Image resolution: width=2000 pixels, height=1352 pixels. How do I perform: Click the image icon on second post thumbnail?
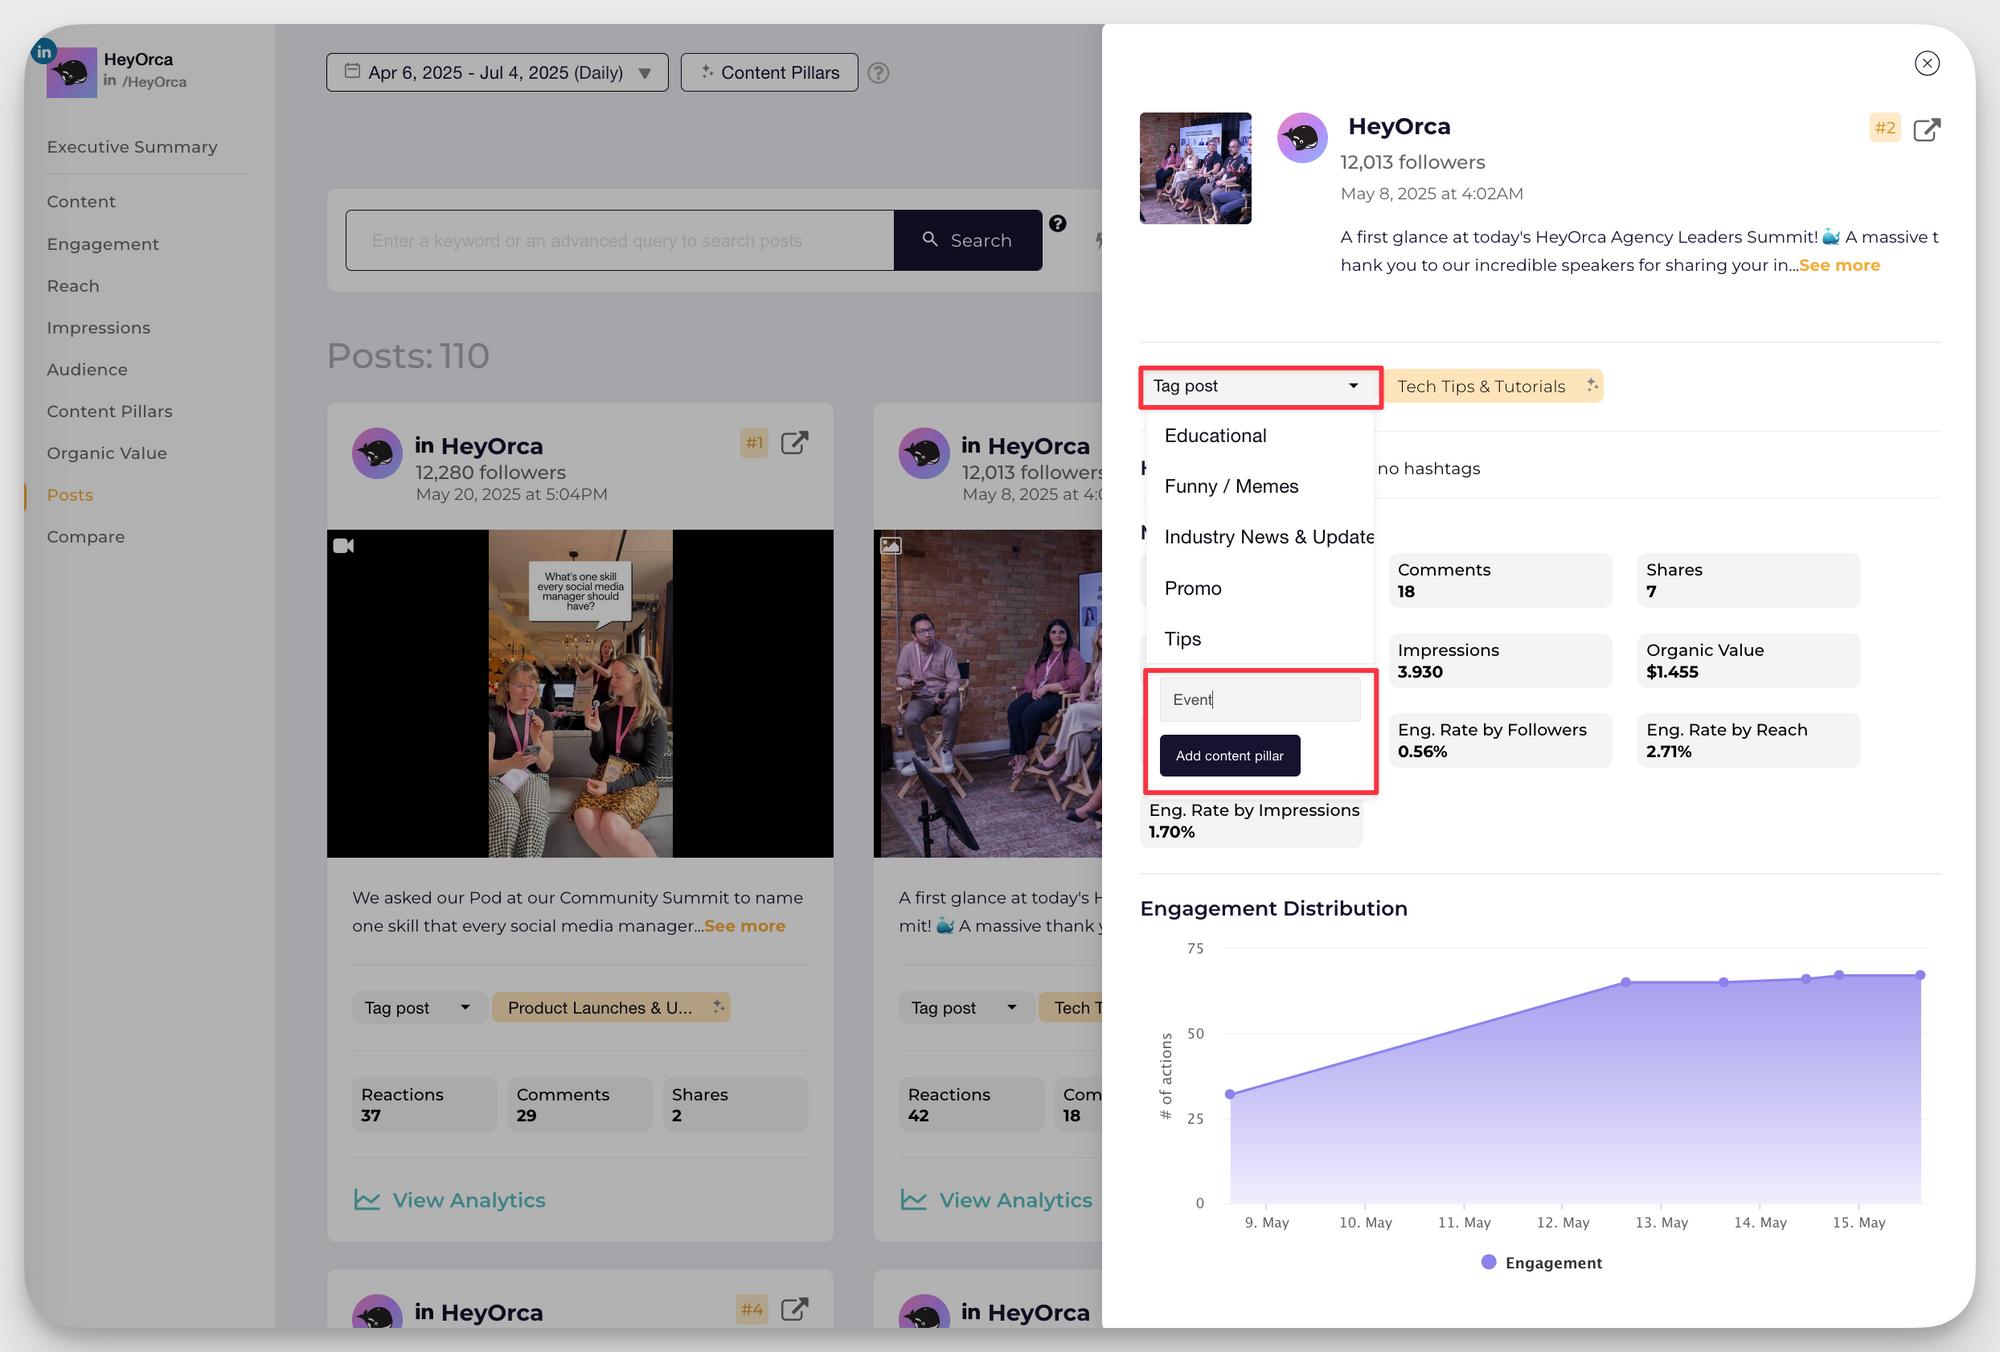(891, 546)
